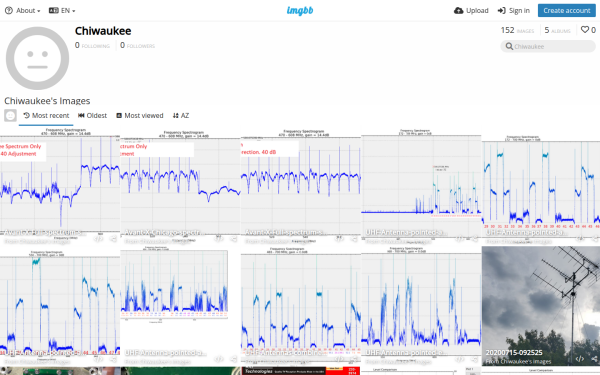Click the search magnifier icon
The image size is (600, 375).
pos(509,46)
